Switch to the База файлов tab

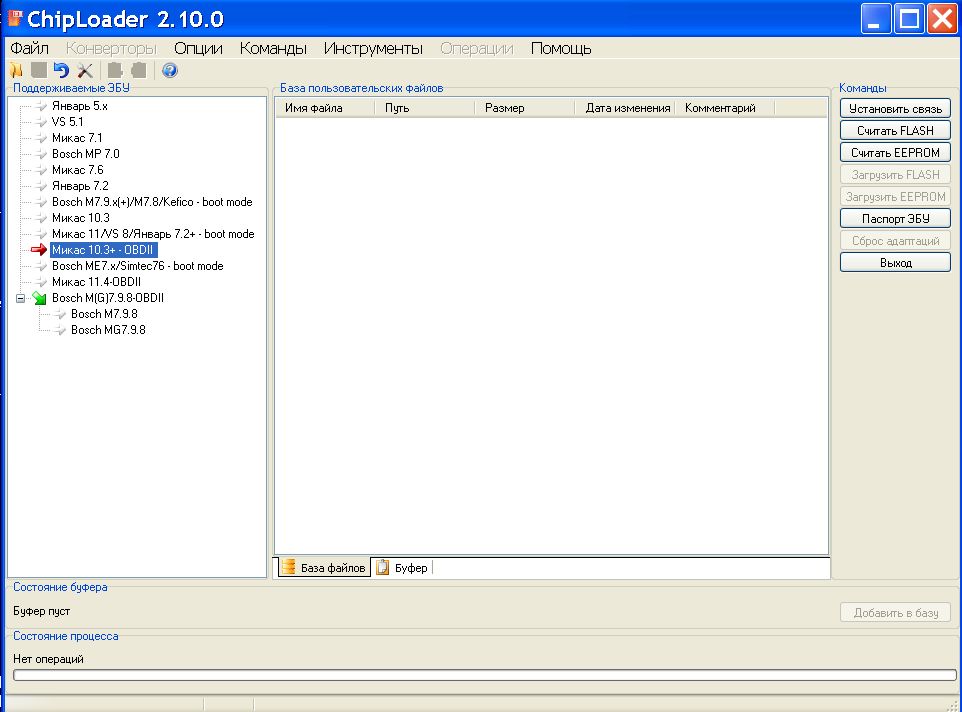coord(324,567)
